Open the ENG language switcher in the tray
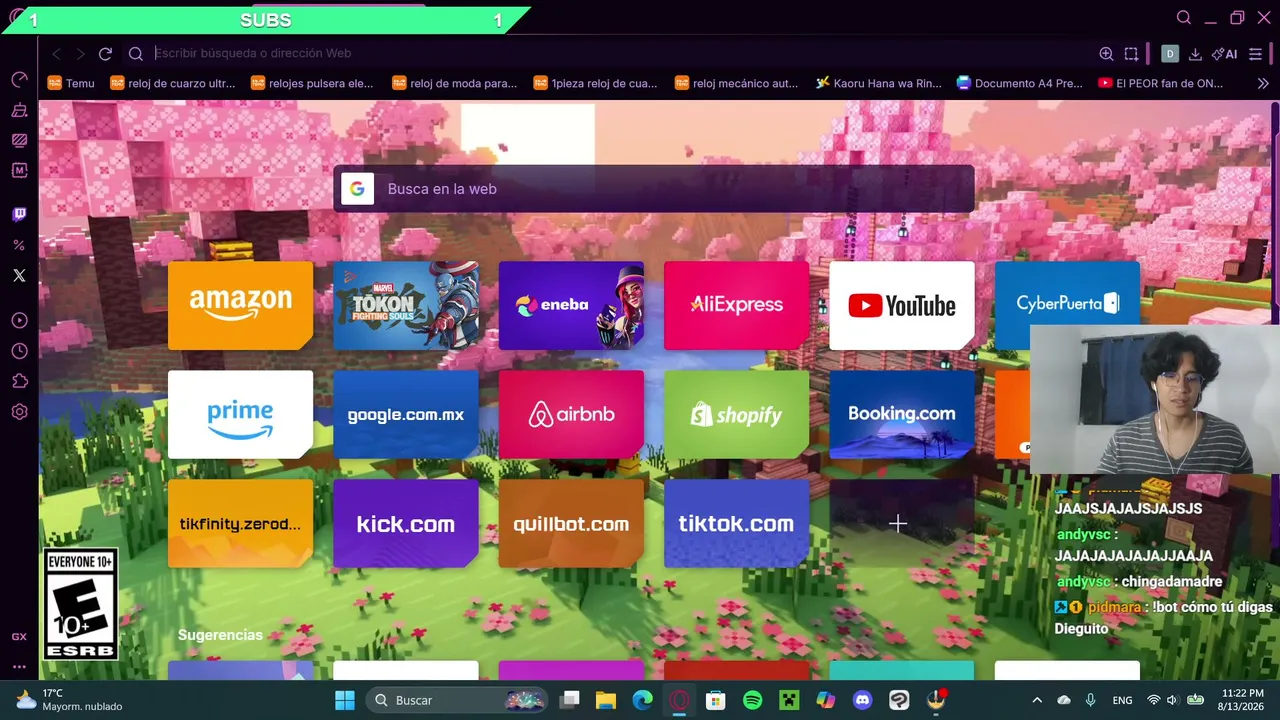 click(1122, 700)
